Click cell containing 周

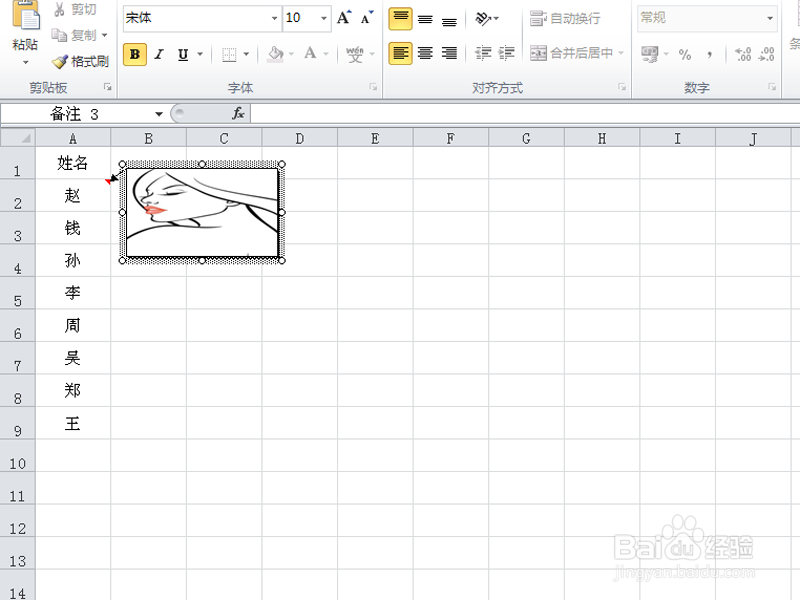(73, 326)
